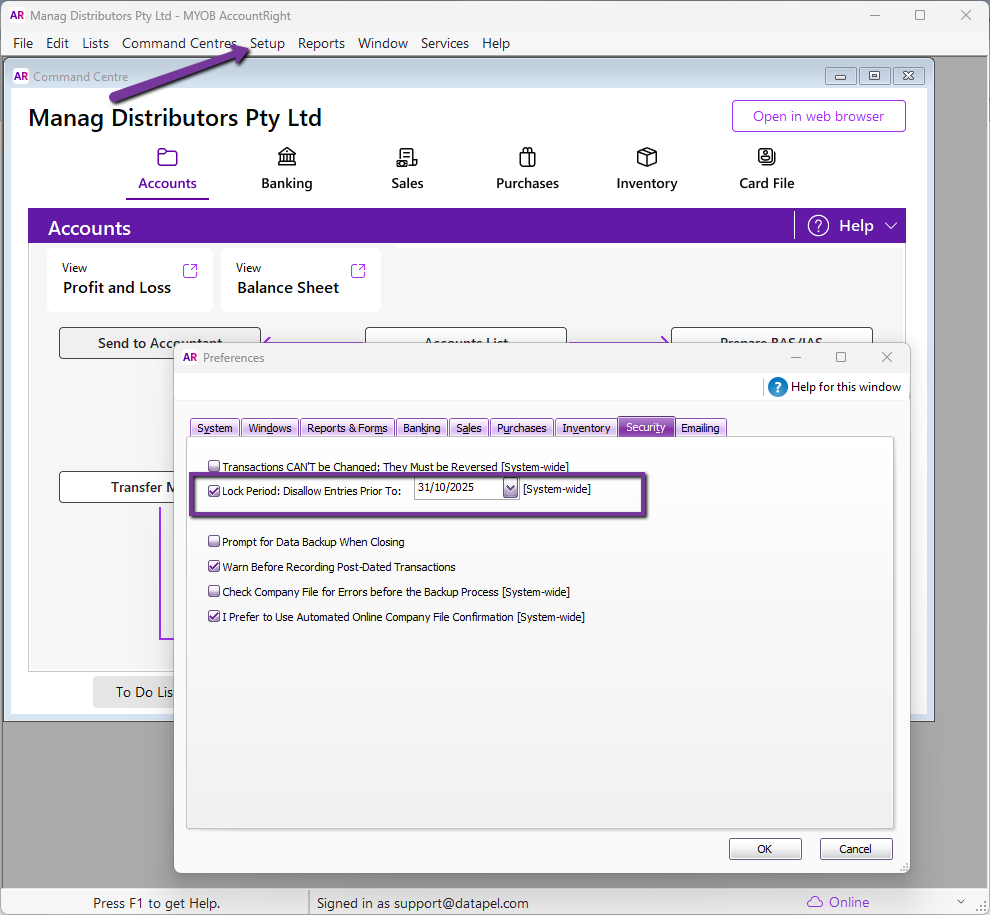The image size is (990, 915).
Task: Open the Edit menu
Action: [57, 44]
